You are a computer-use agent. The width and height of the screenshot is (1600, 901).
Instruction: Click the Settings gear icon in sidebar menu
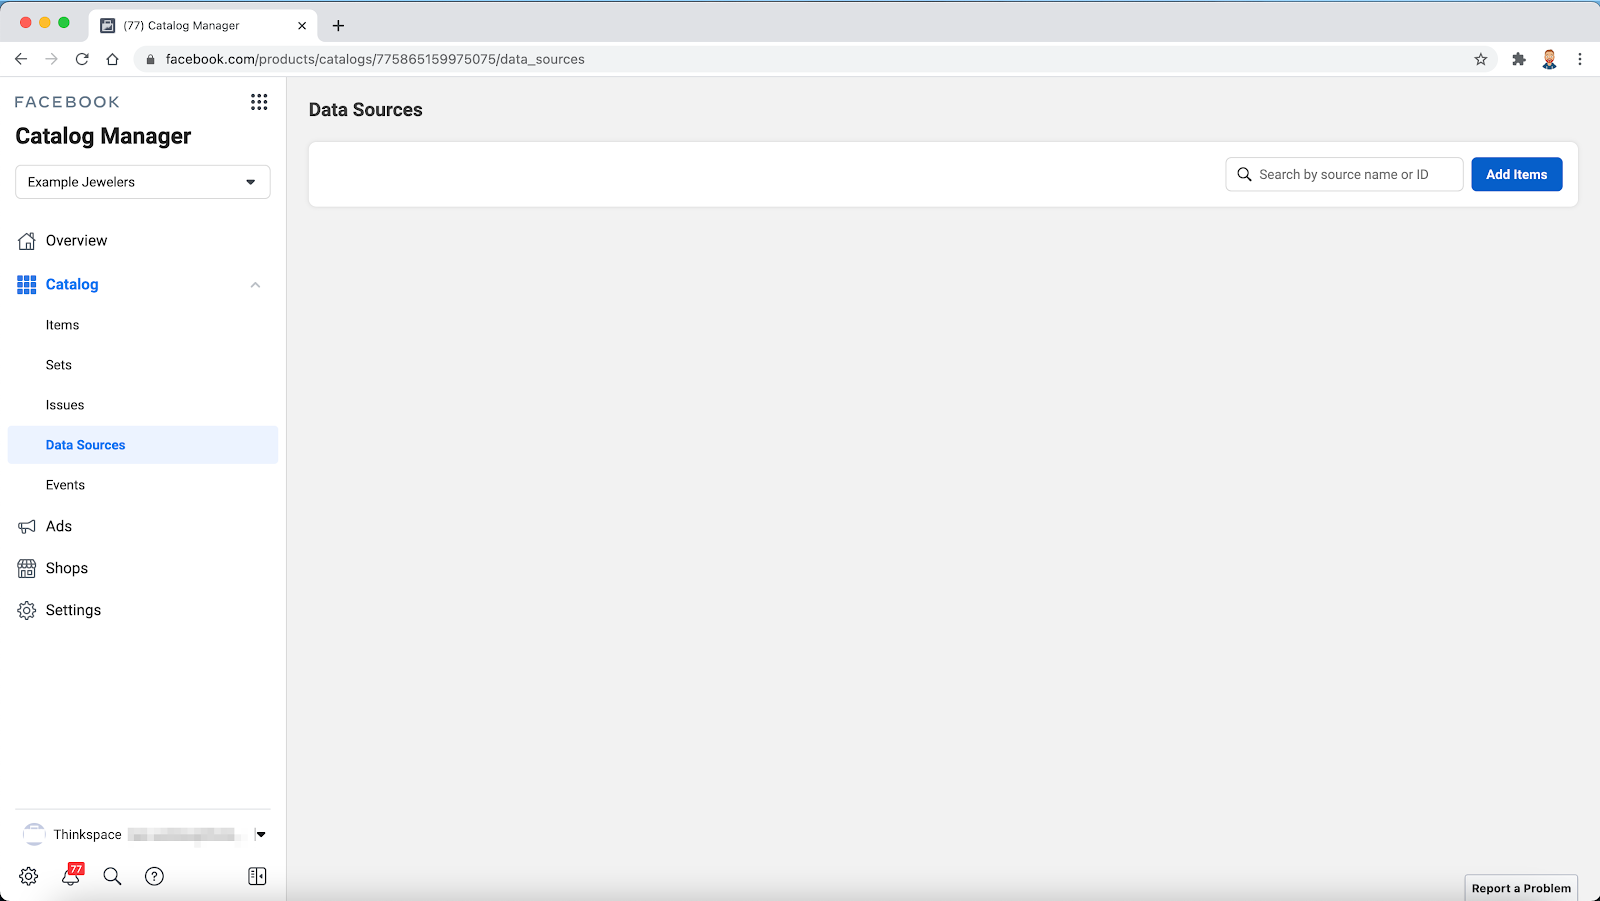click(x=27, y=611)
